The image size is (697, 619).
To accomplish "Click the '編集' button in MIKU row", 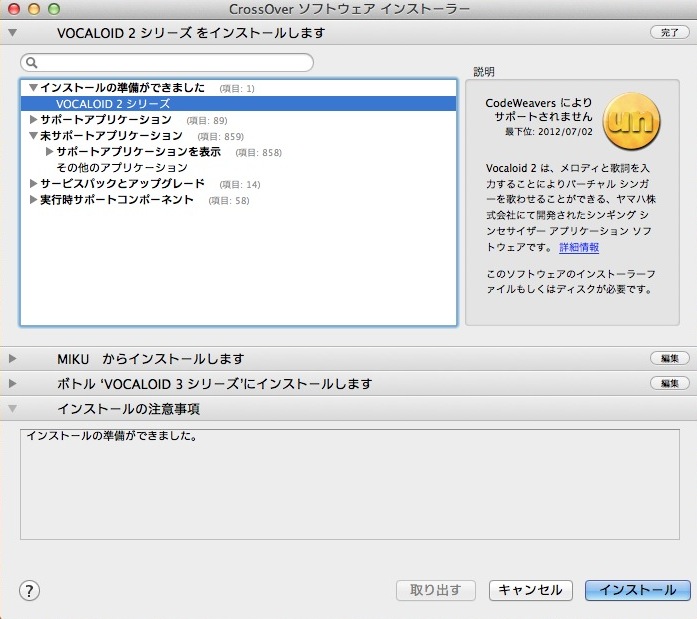I will pyautogui.click(x=669, y=358).
